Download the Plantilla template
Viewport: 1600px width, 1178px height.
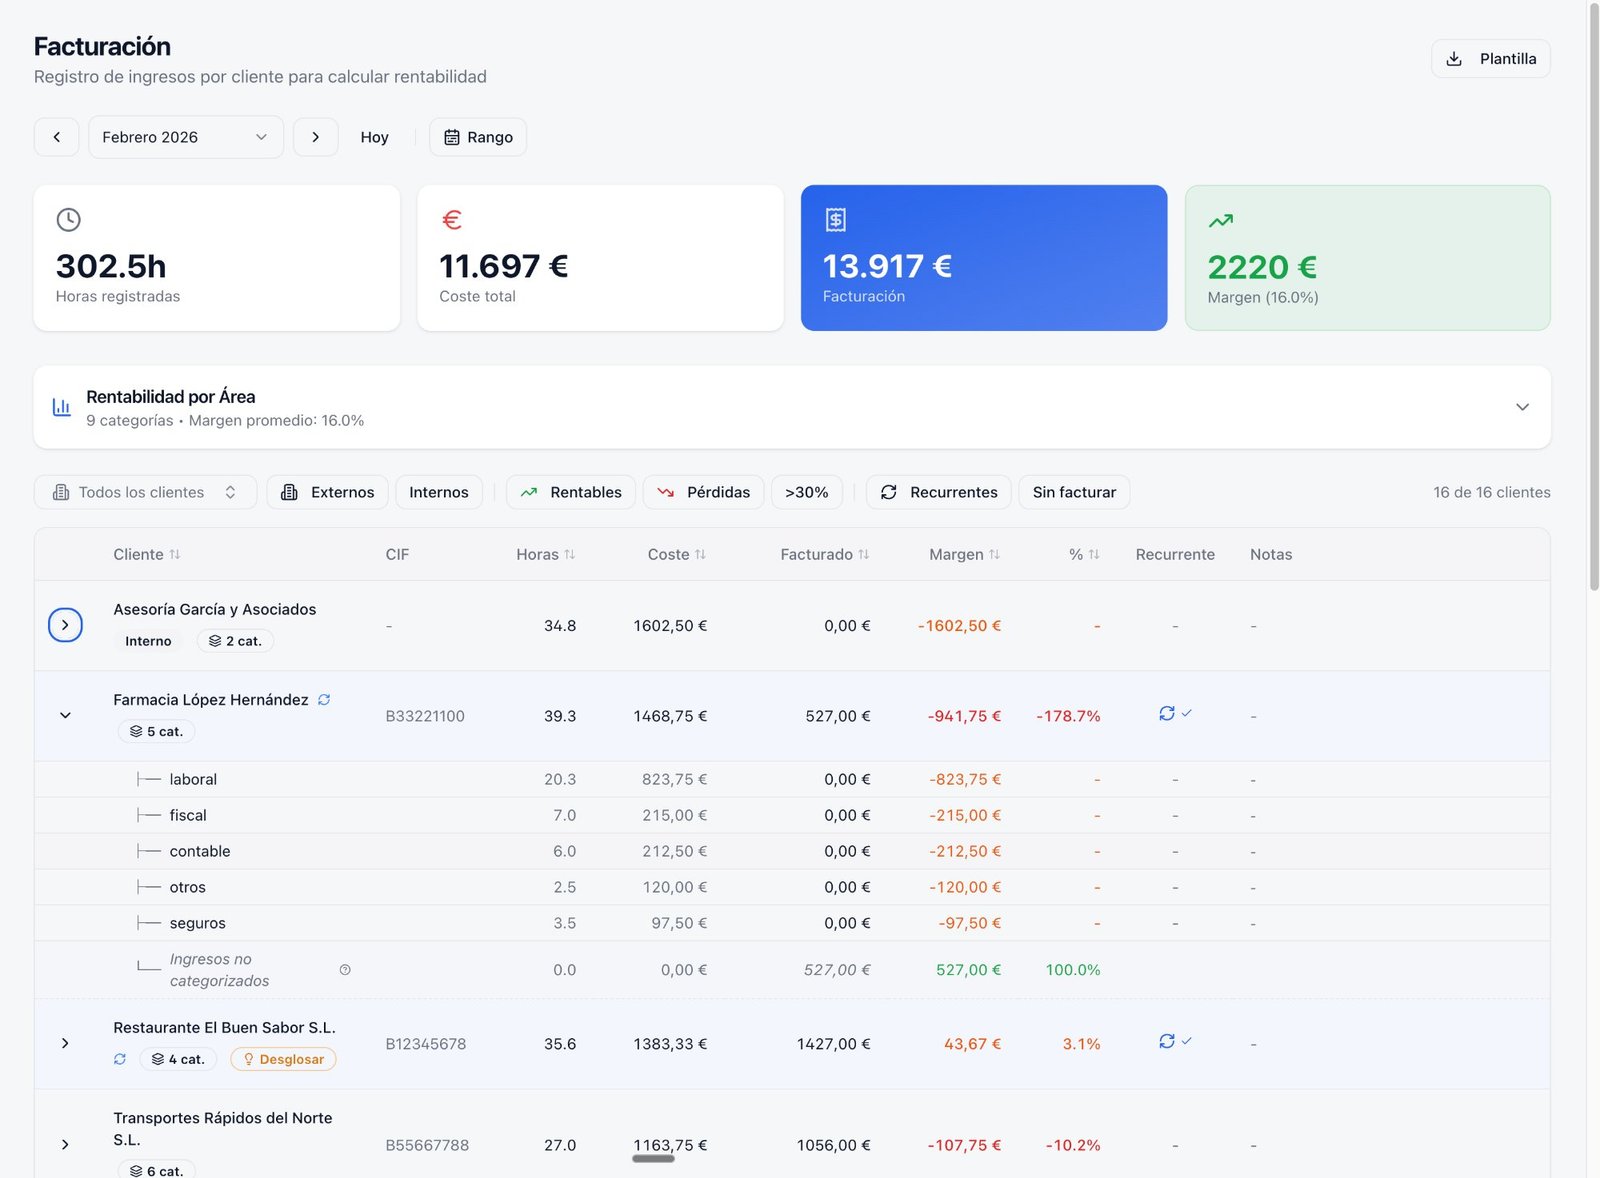click(1490, 59)
